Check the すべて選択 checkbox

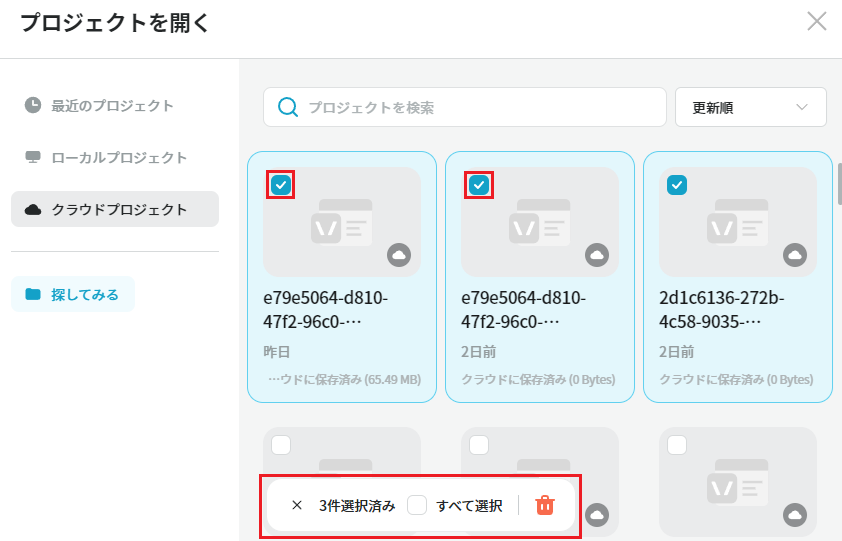click(x=417, y=506)
